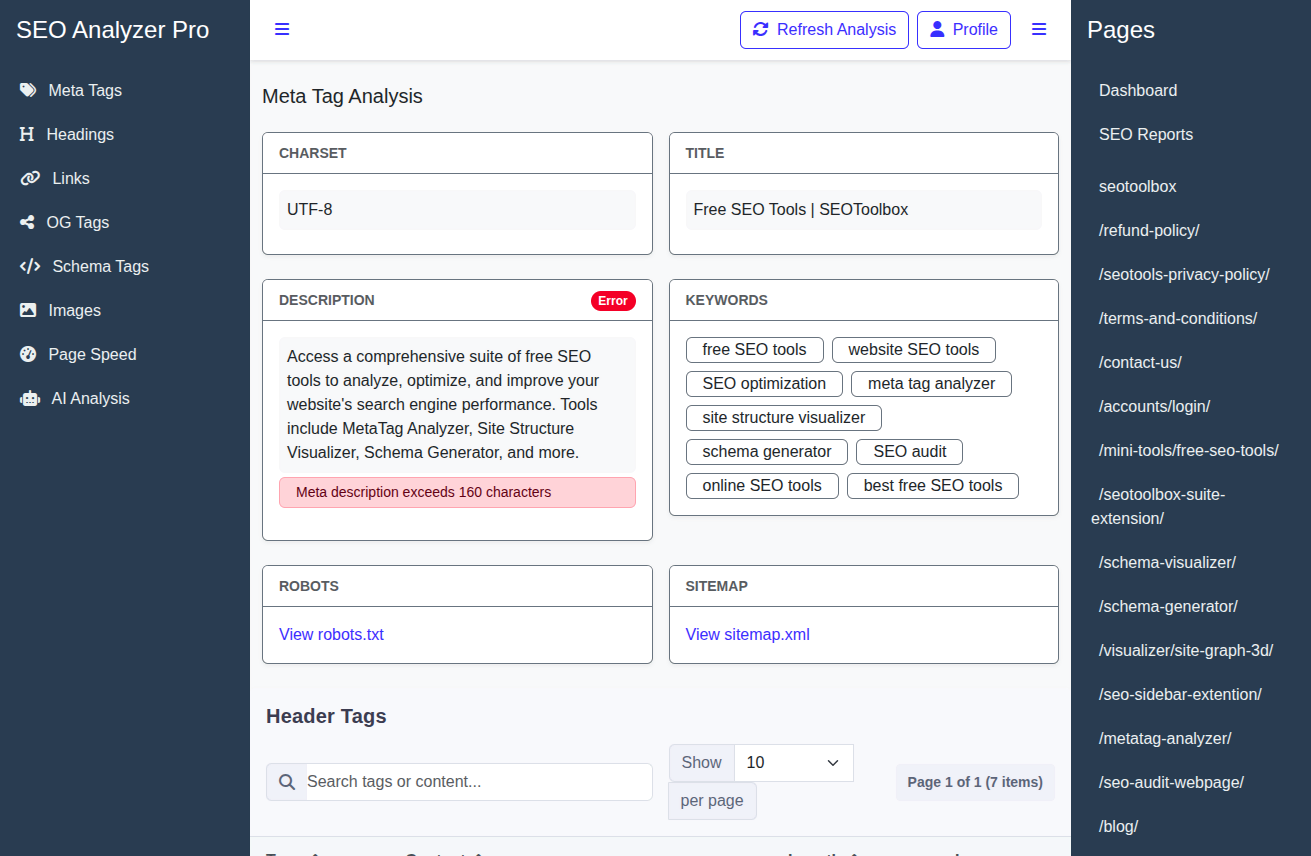Open the robots.txt link
1311x856 pixels.
tap(331, 634)
